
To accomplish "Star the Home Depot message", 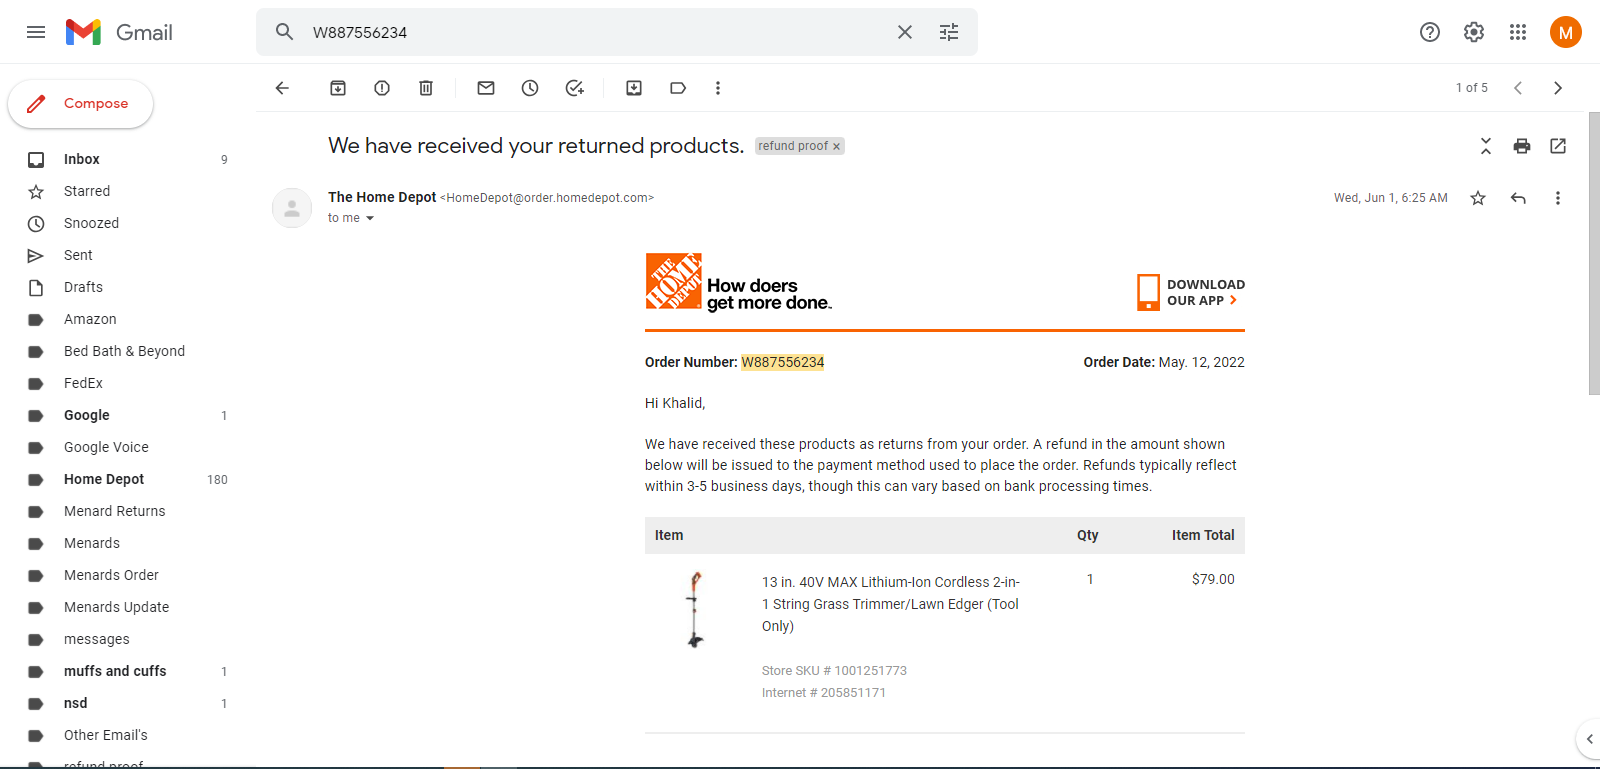I will click(x=1478, y=198).
